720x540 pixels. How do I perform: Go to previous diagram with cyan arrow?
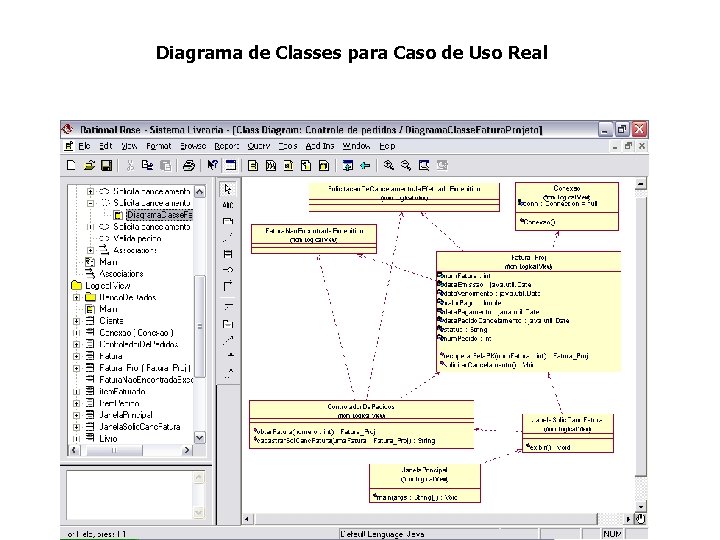pos(366,165)
